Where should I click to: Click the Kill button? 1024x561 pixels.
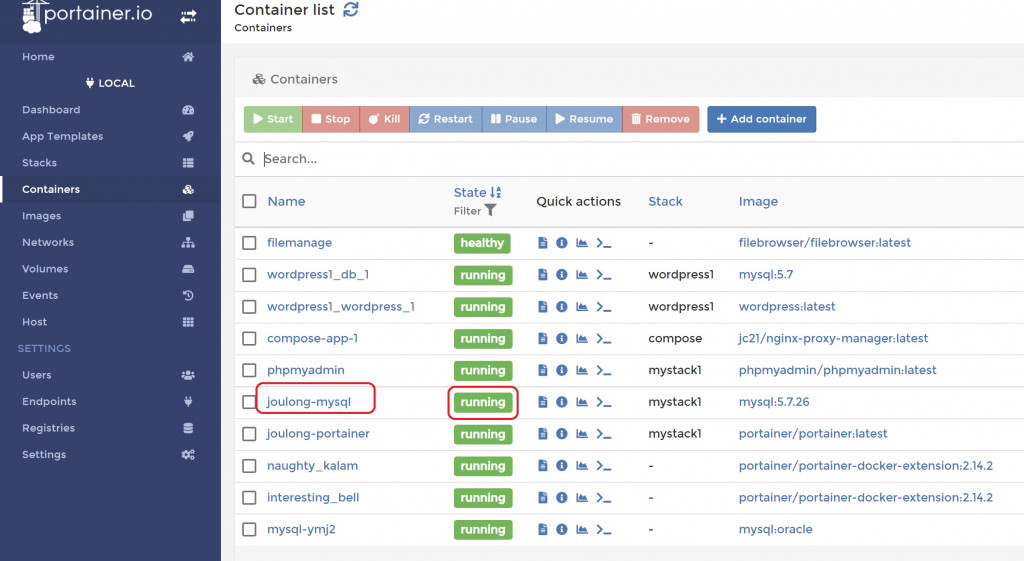[384, 119]
